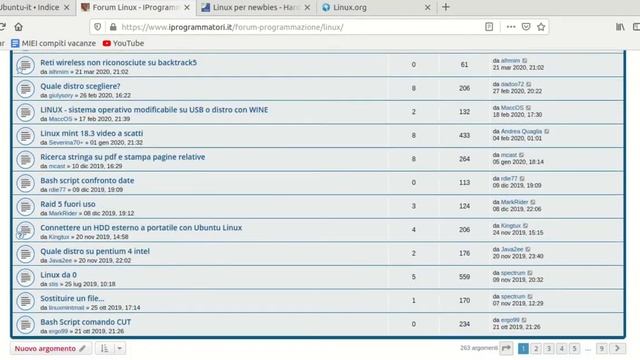Open a new browser tab
This screenshot has width=640, height=360.
click(x=446, y=7)
